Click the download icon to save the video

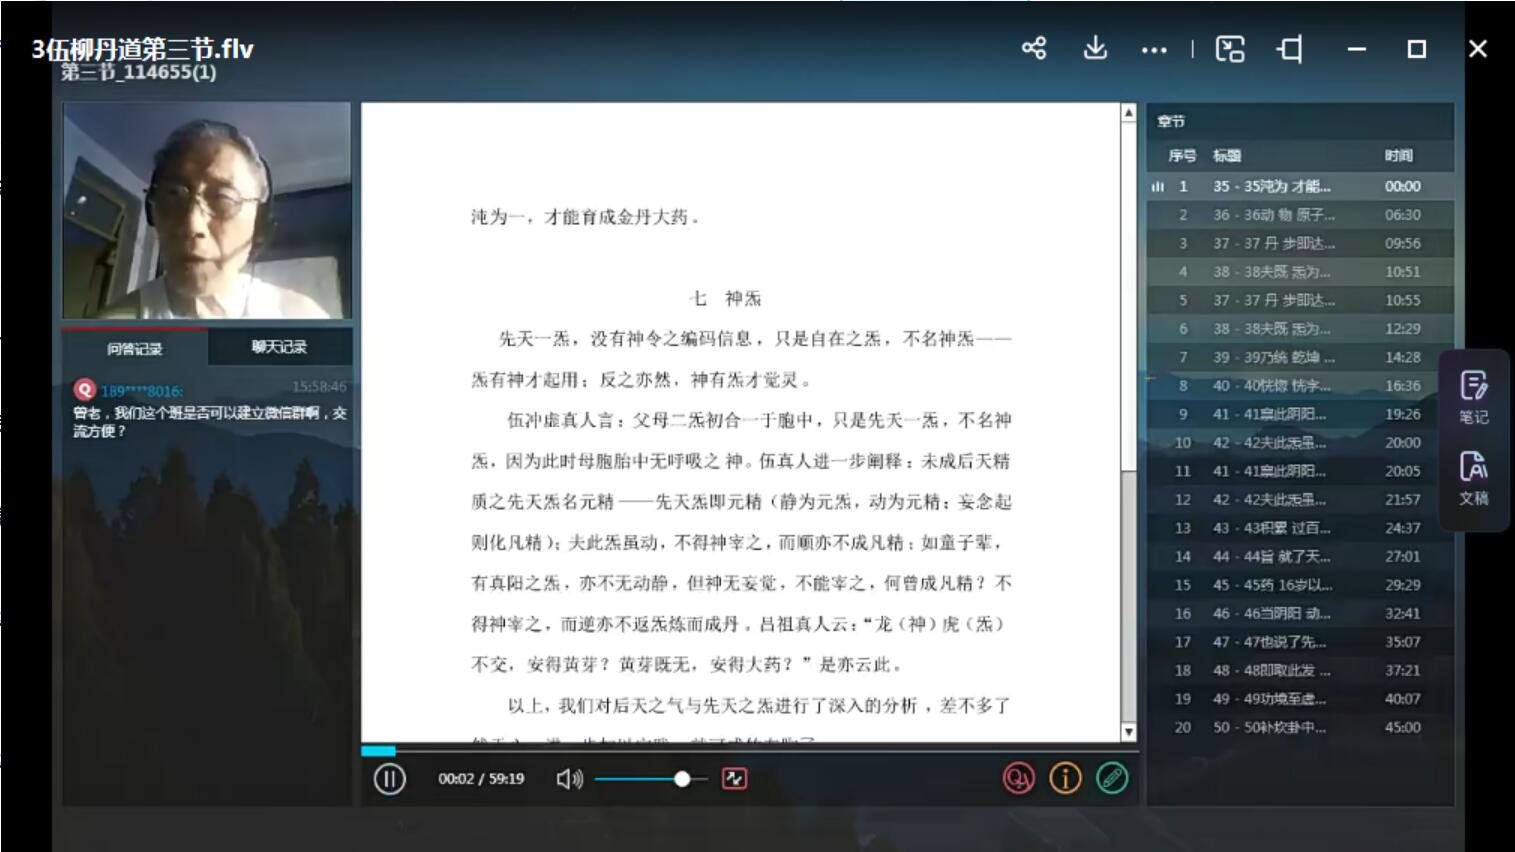pyautogui.click(x=1095, y=48)
